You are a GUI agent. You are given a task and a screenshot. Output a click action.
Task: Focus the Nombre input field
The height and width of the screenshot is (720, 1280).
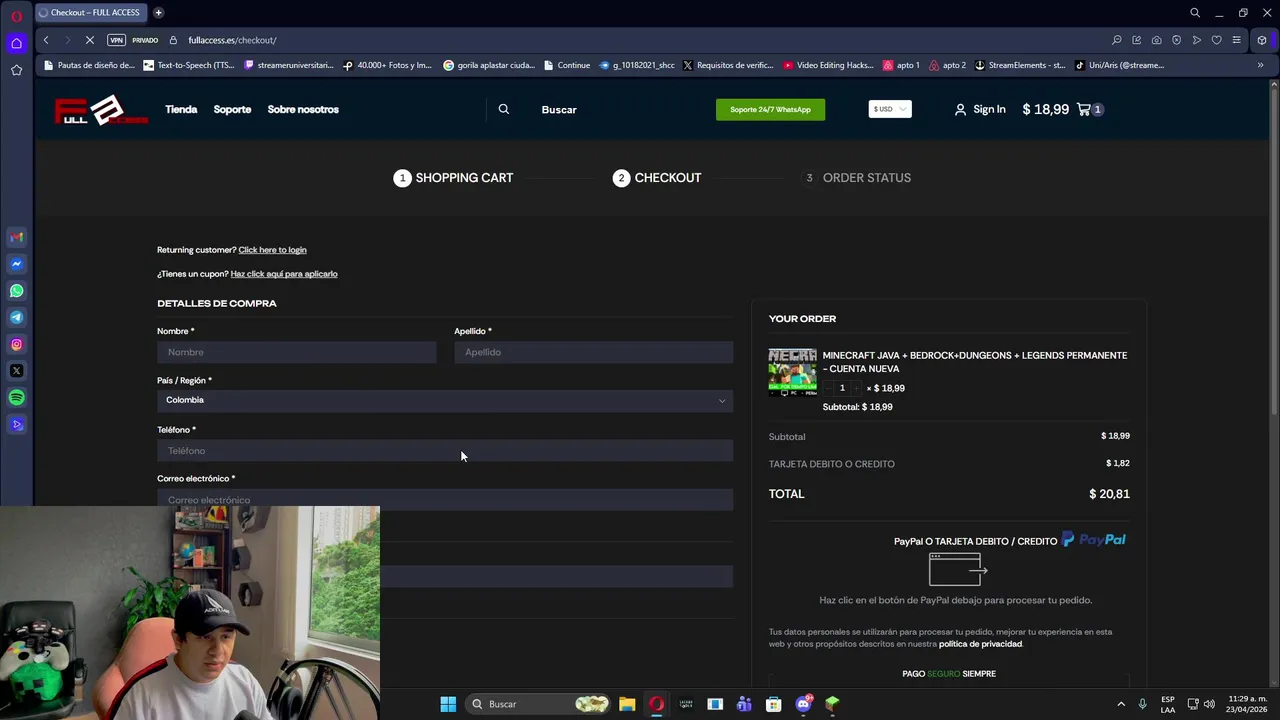click(x=296, y=352)
